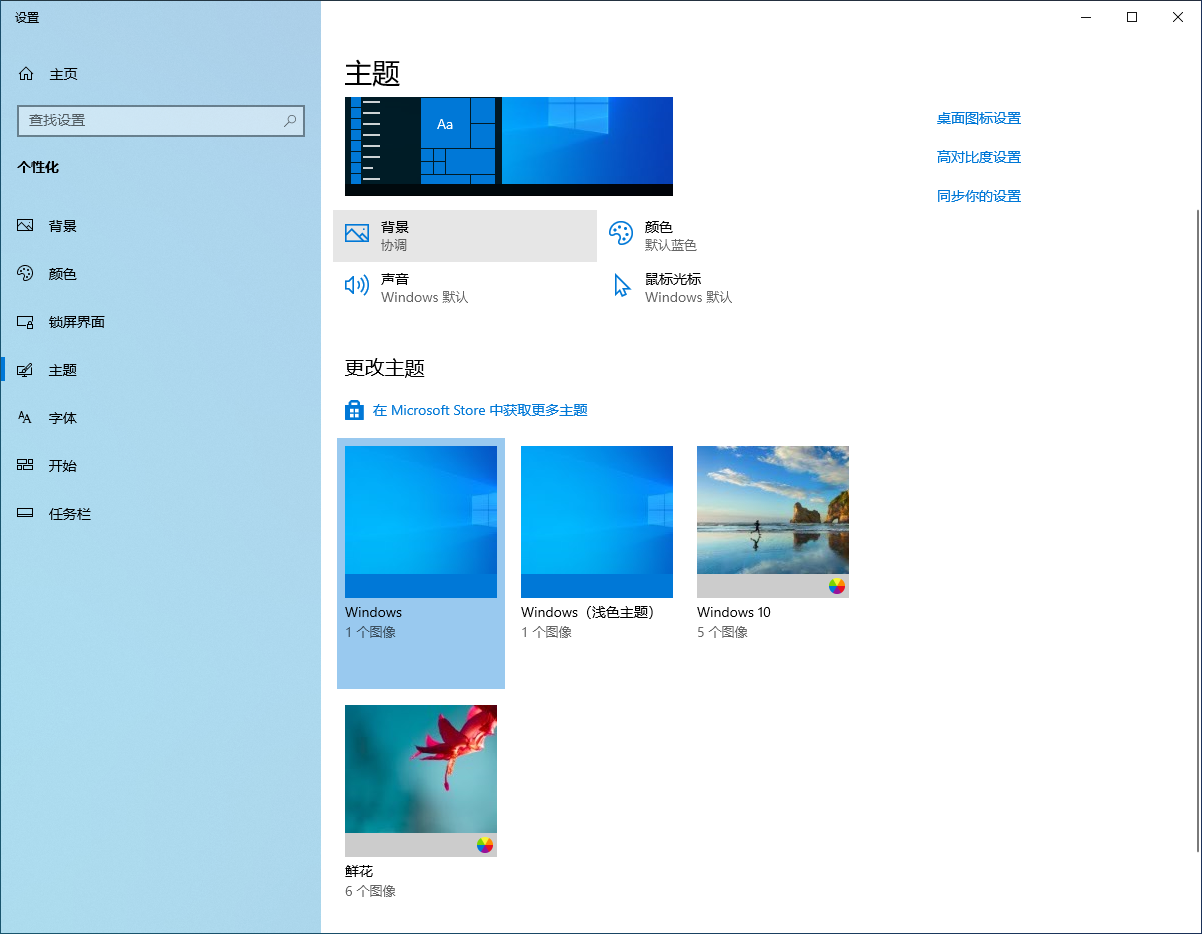Open 高对比度设置 link

pos(978,157)
